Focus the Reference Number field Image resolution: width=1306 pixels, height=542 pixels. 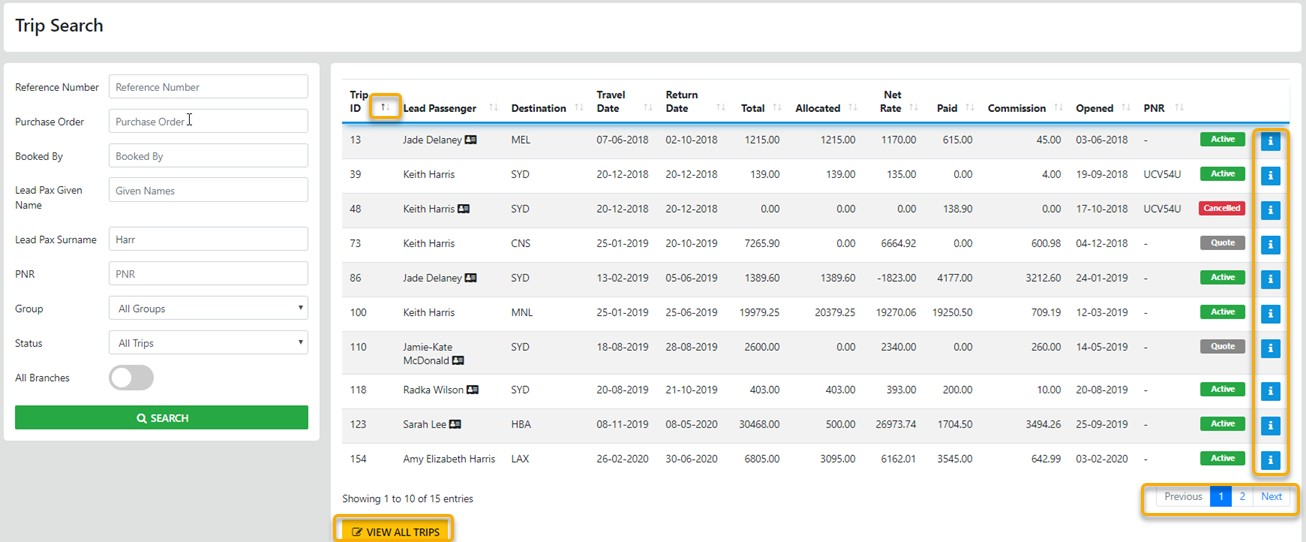(208, 87)
